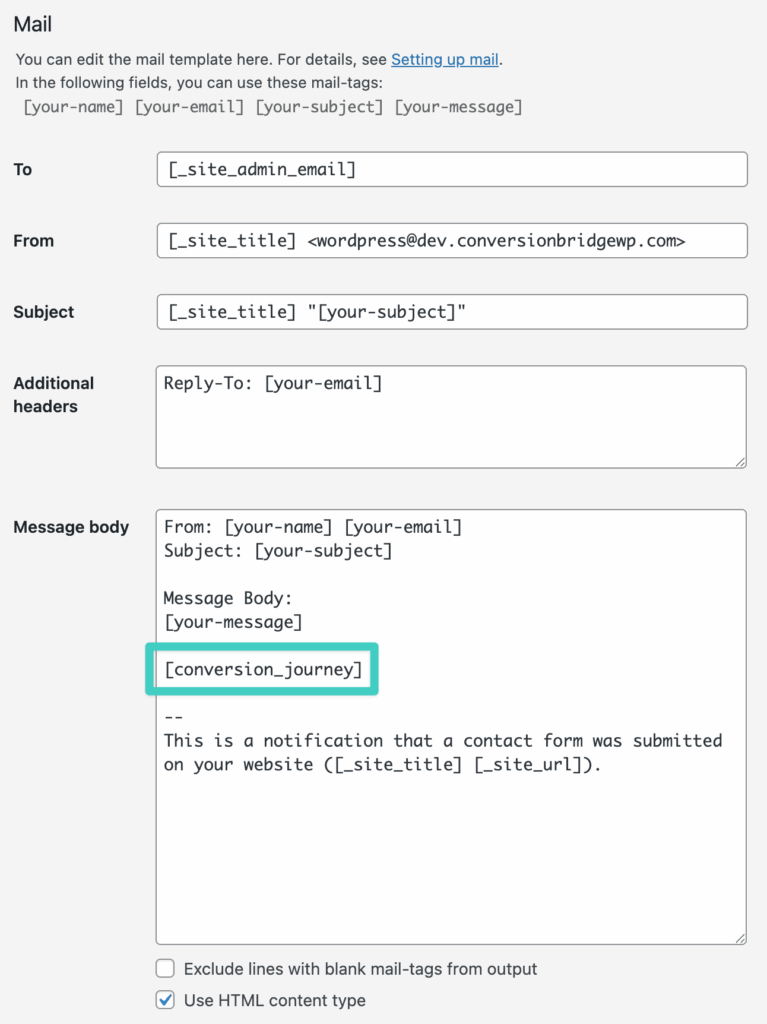Click the From field label

tap(34, 240)
